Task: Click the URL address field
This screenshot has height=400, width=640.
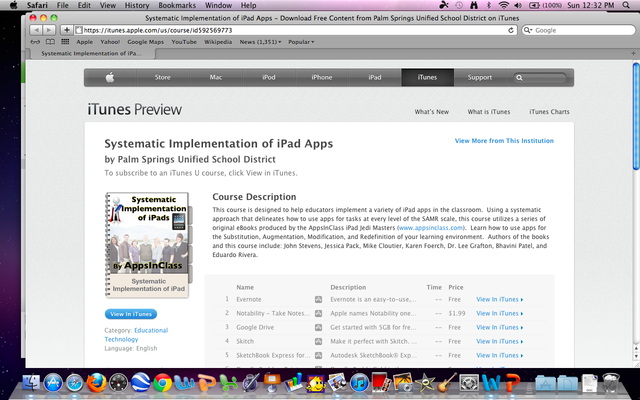Action: [296, 30]
